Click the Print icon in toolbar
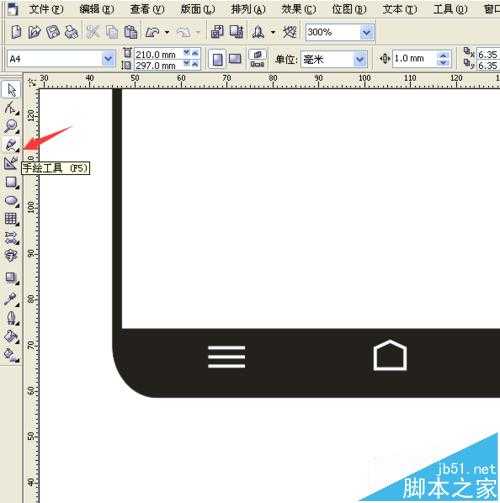This screenshot has width=500, height=503. [71, 32]
